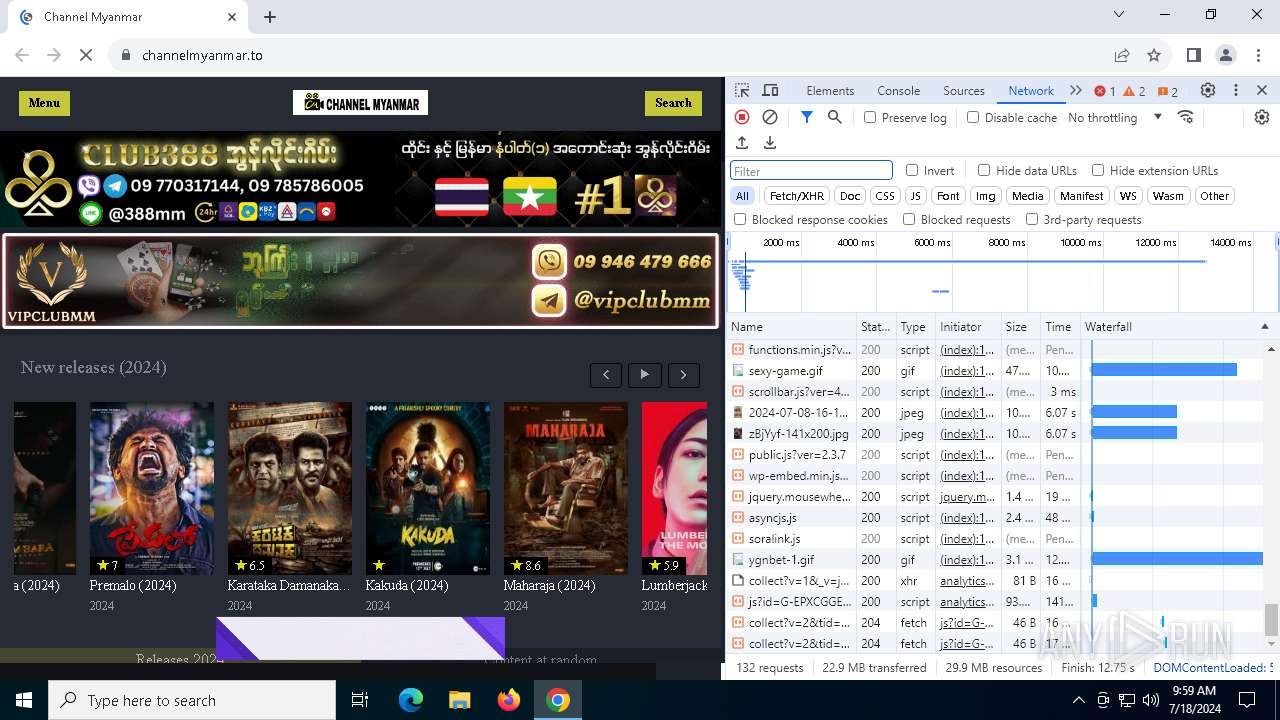Open the tab search chevron in the title bar
This screenshot has height=720, width=1280.
coord(1119,15)
